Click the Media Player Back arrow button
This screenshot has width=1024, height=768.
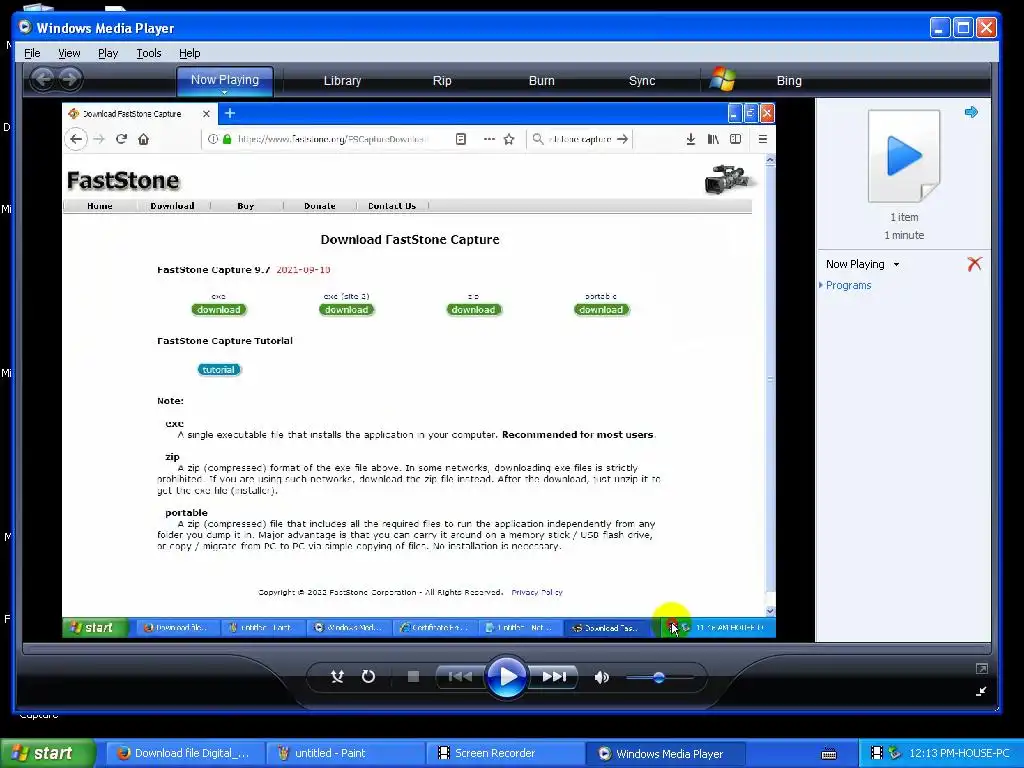(43, 80)
